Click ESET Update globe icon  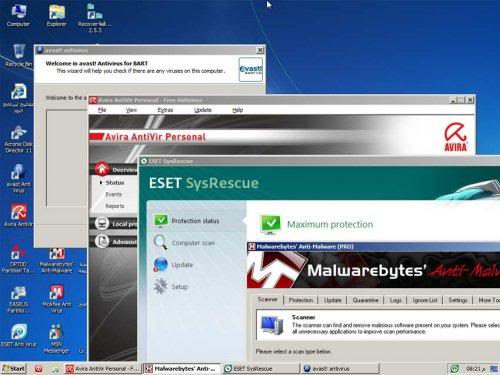click(x=160, y=264)
